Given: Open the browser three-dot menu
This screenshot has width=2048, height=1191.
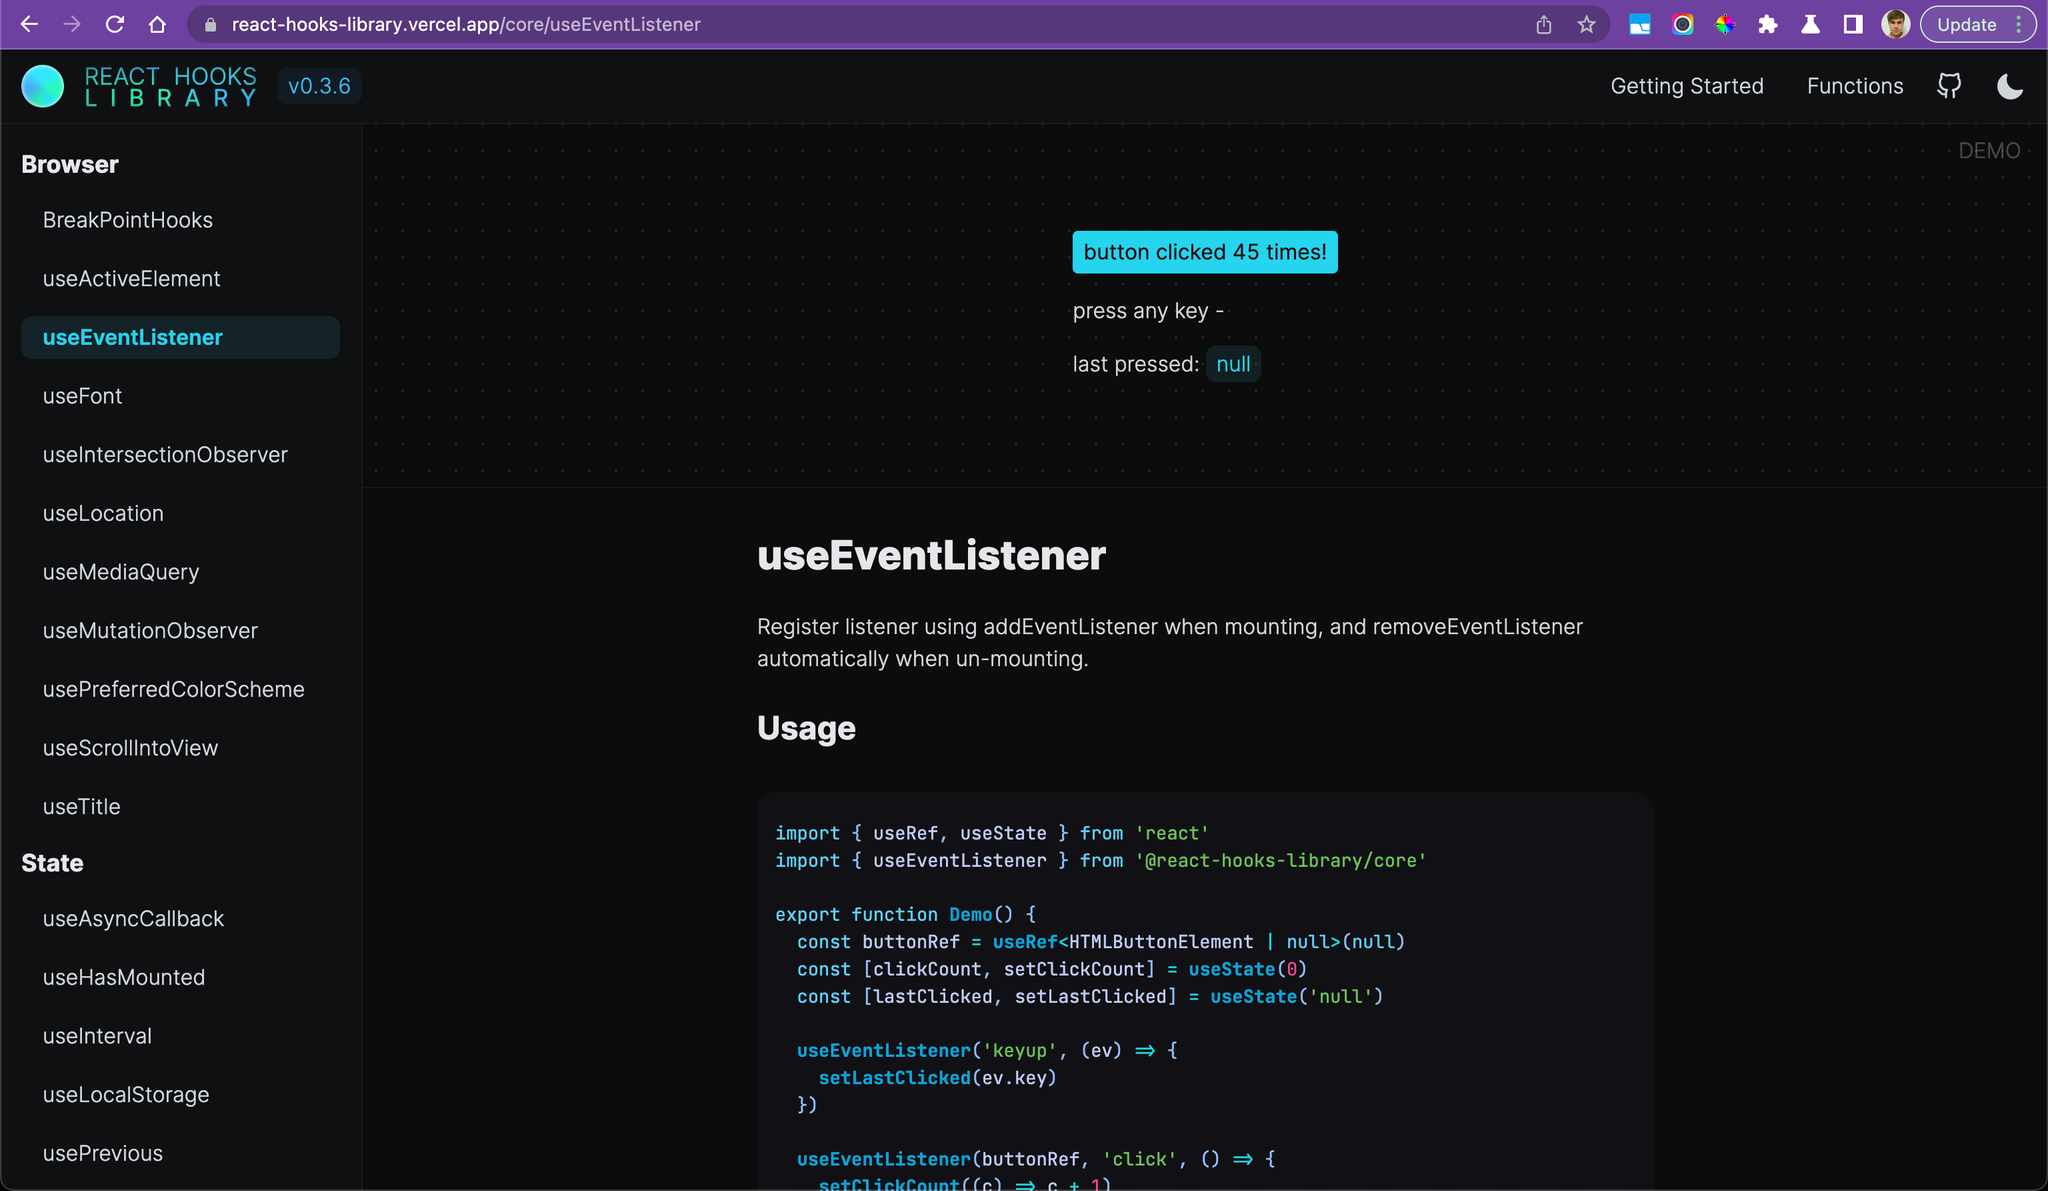Looking at the screenshot, I should (x=2019, y=24).
